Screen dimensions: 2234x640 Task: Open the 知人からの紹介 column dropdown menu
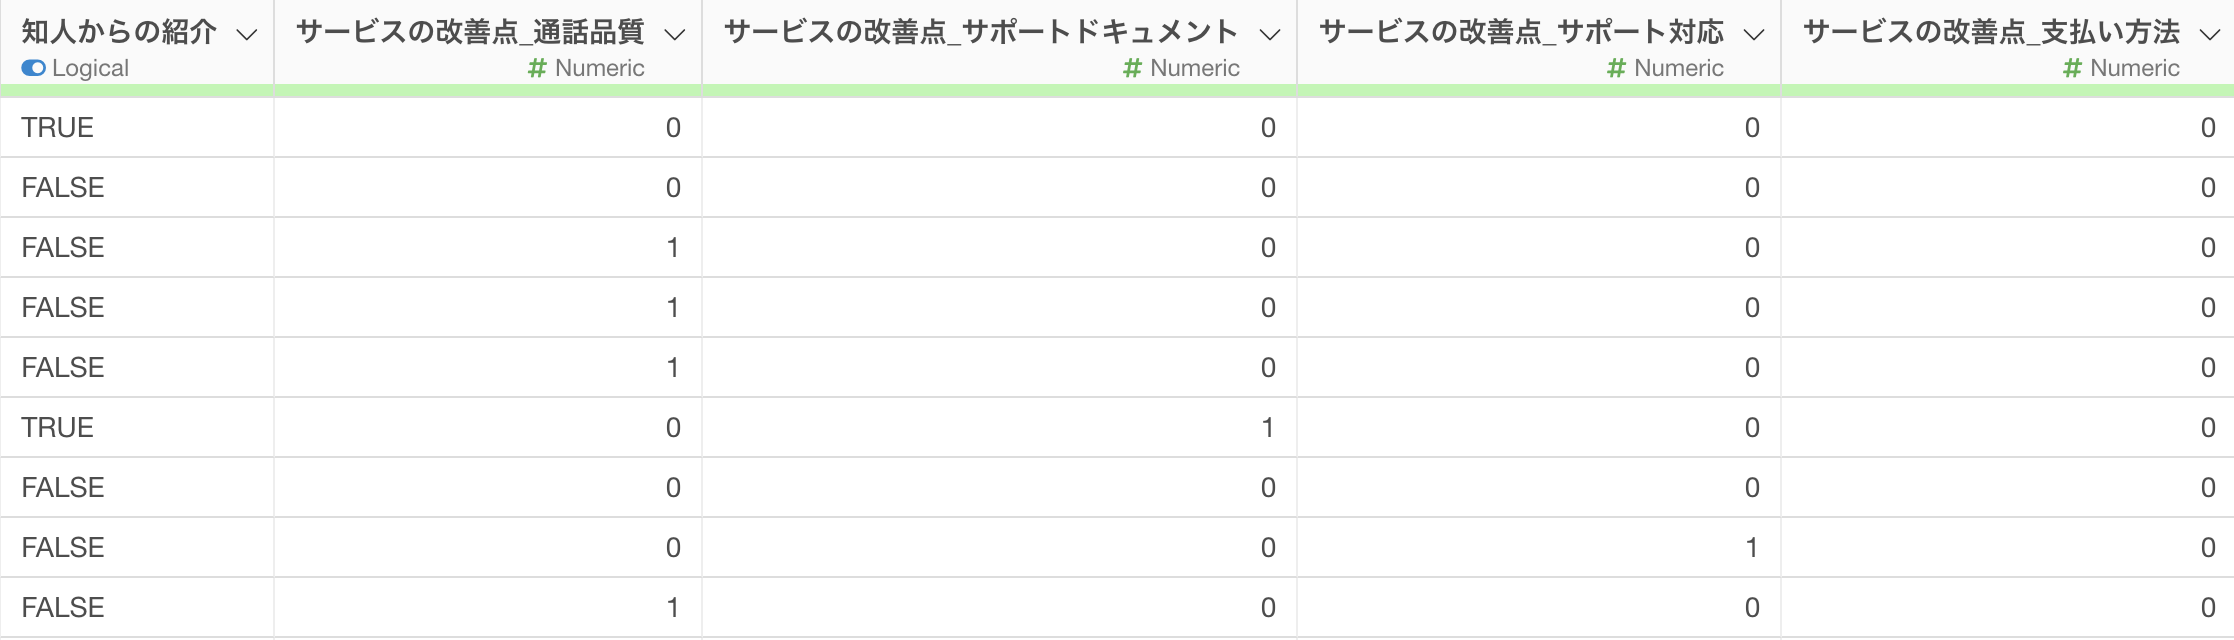[x=246, y=35]
